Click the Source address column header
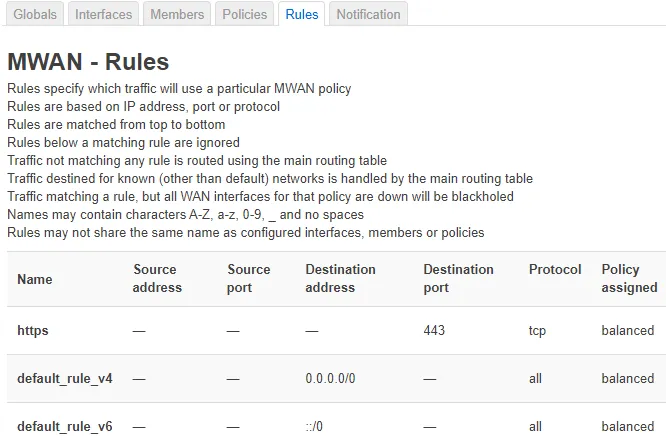This screenshot has width=666, height=444. (x=157, y=278)
